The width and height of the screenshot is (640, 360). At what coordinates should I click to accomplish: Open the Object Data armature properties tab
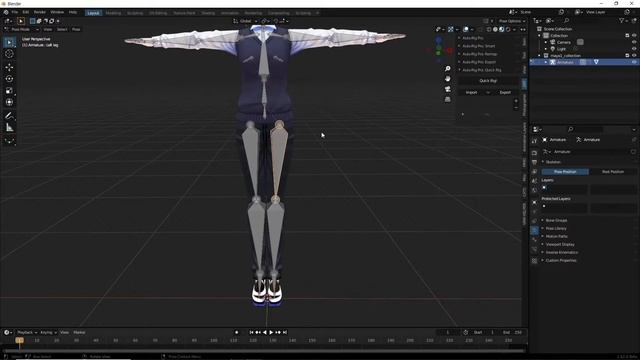pyautogui.click(x=534, y=231)
